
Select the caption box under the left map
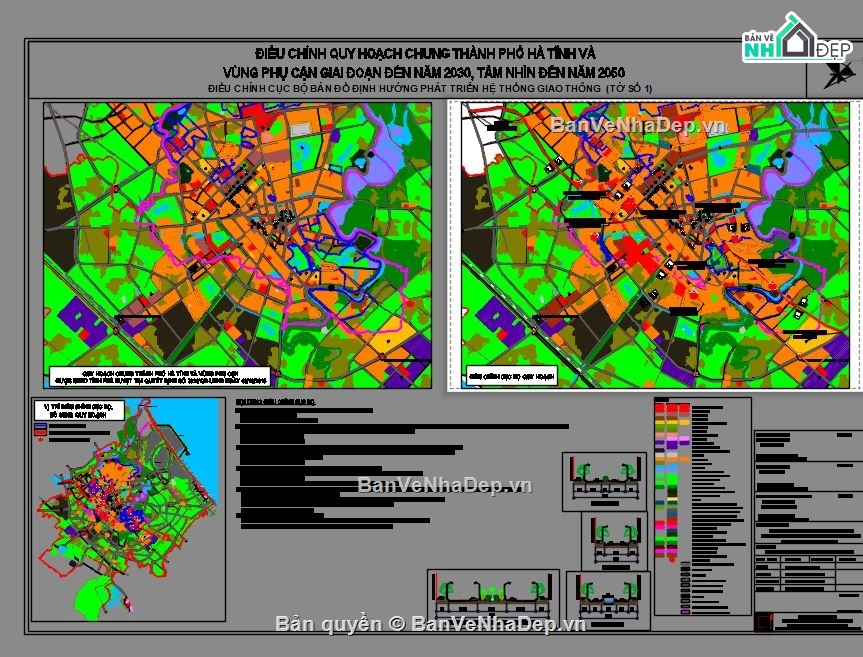click(x=160, y=378)
